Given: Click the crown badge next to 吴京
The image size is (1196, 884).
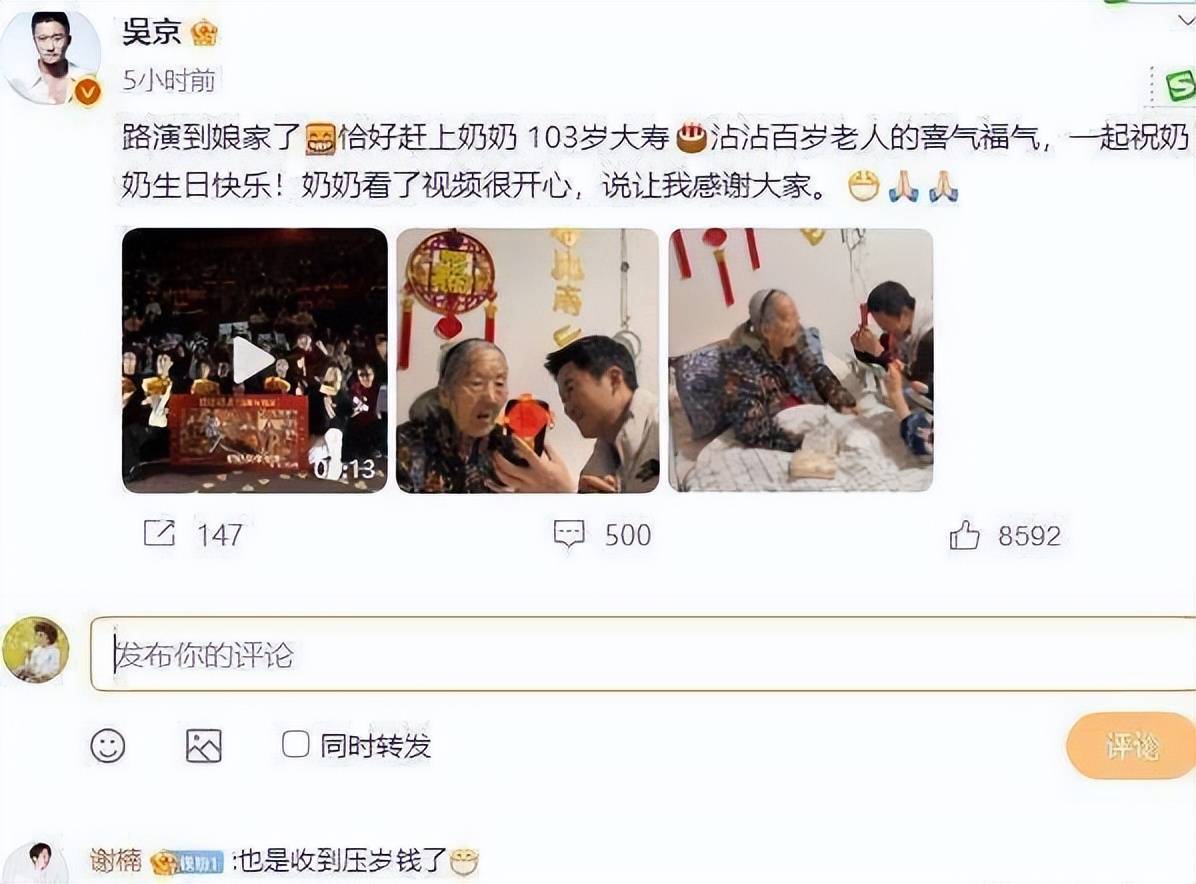Looking at the screenshot, I should [x=204, y=33].
